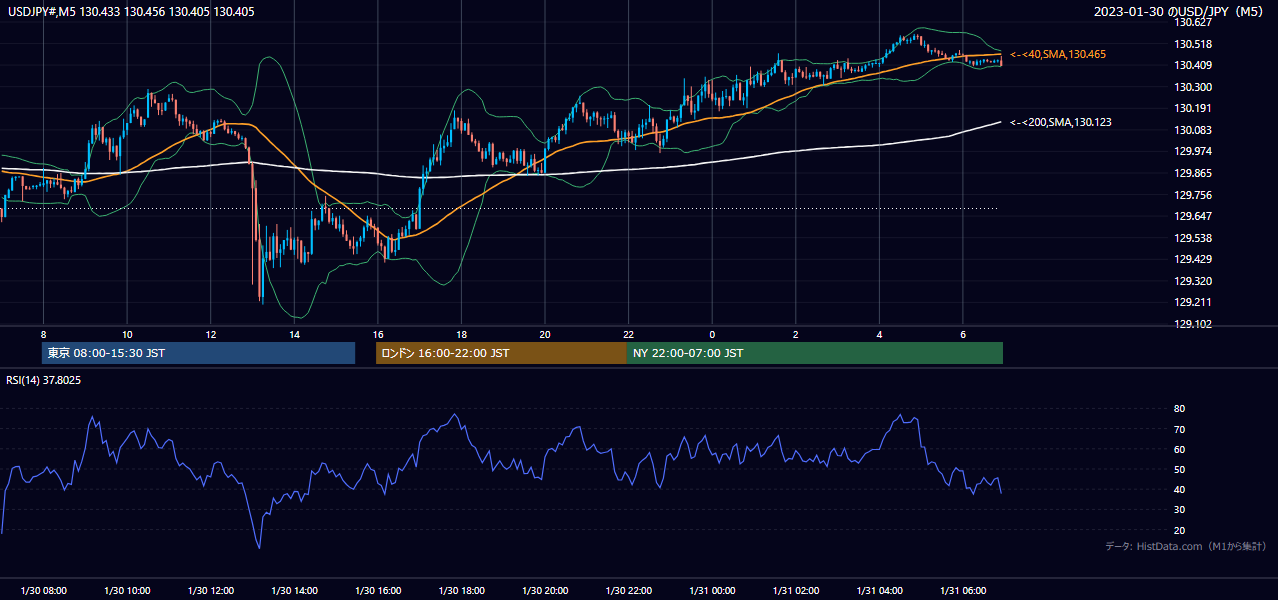The width and height of the screenshot is (1278, 600).
Task: Click the 1/30 12:00 time label
Action: tap(210, 591)
